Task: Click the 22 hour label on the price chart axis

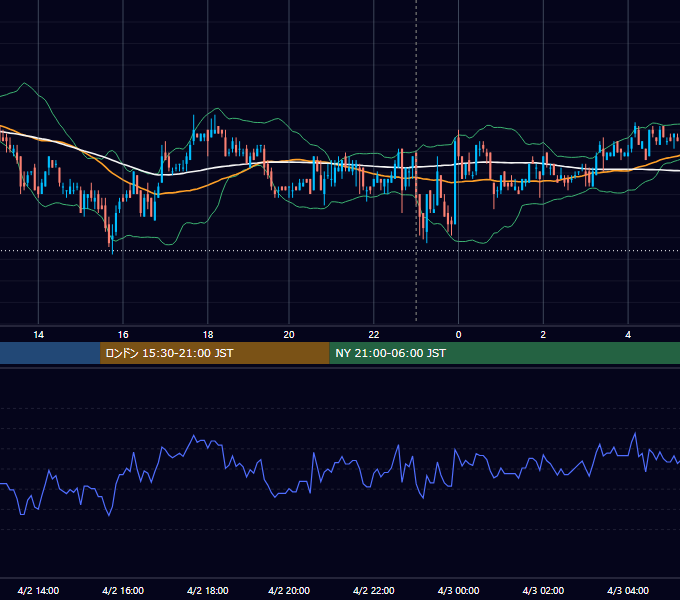Action: click(x=374, y=335)
